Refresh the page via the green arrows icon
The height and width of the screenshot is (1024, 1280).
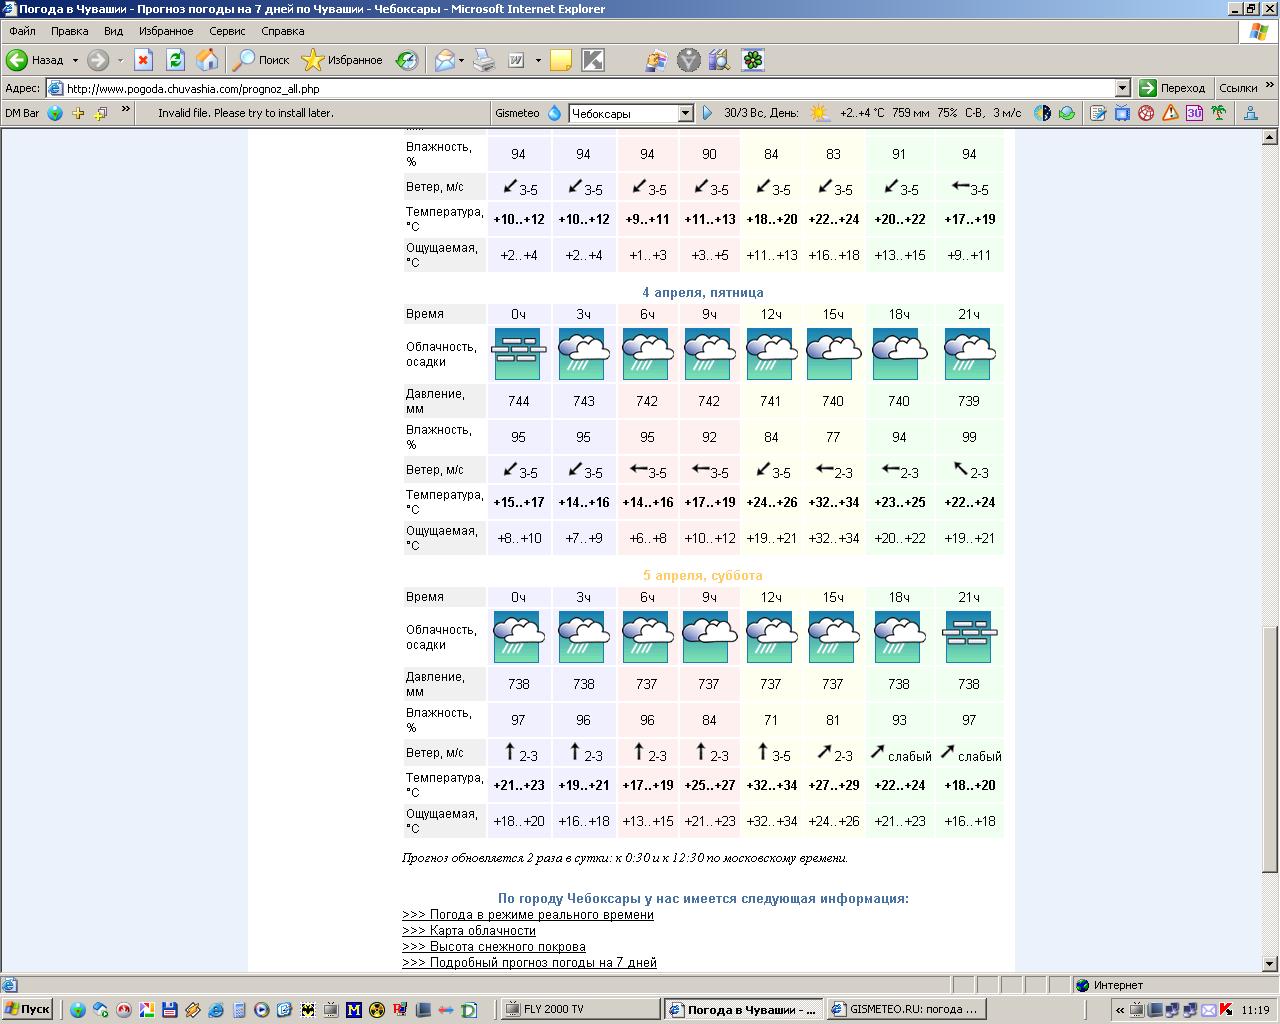tap(175, 60)
